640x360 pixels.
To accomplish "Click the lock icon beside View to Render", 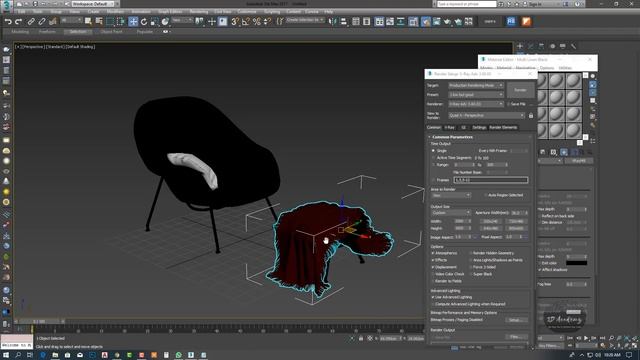I will point(531,116).
